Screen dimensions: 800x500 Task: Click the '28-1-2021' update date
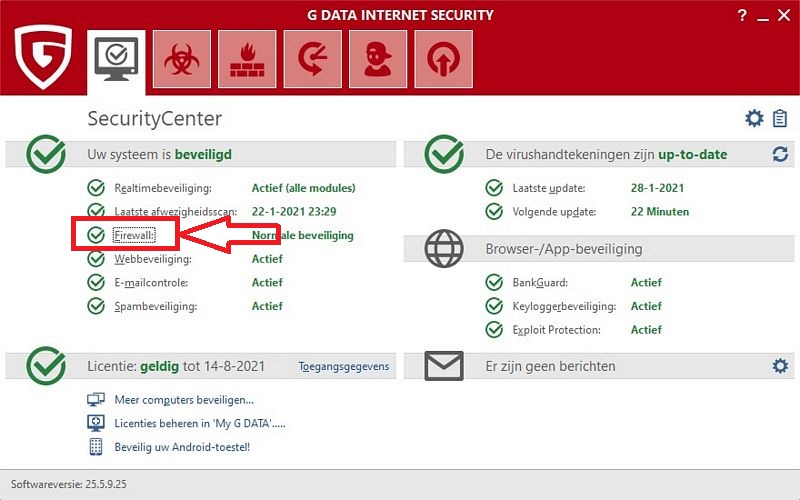point(657,188)
